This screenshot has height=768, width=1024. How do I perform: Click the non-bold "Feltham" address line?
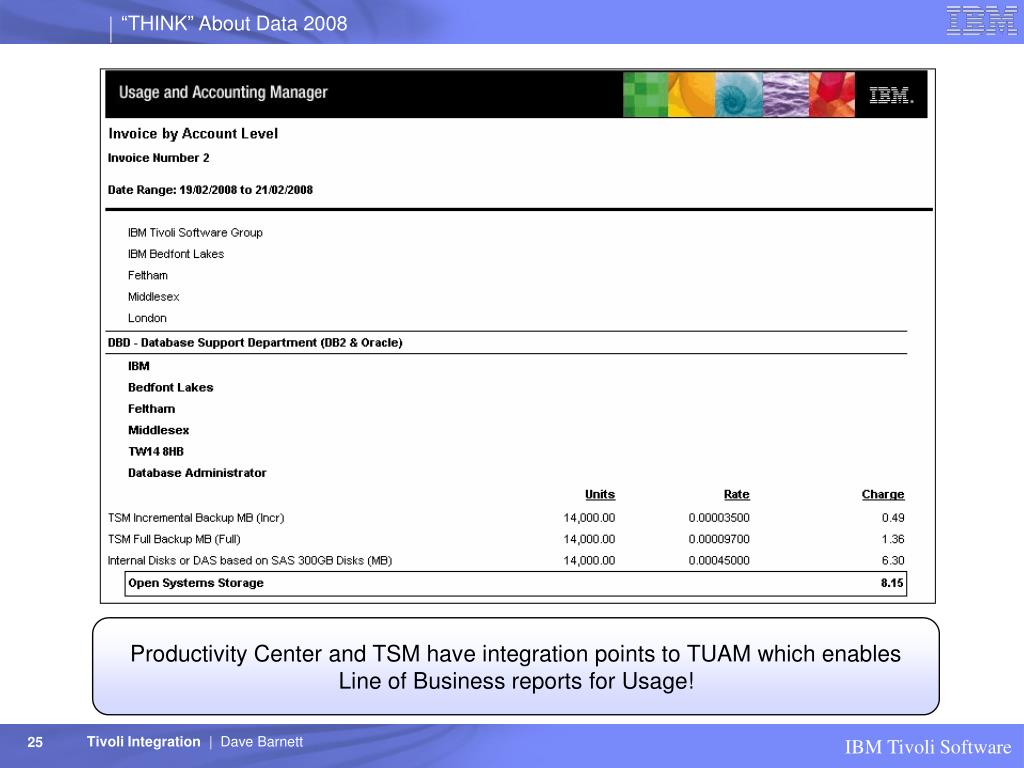(148, 276)
